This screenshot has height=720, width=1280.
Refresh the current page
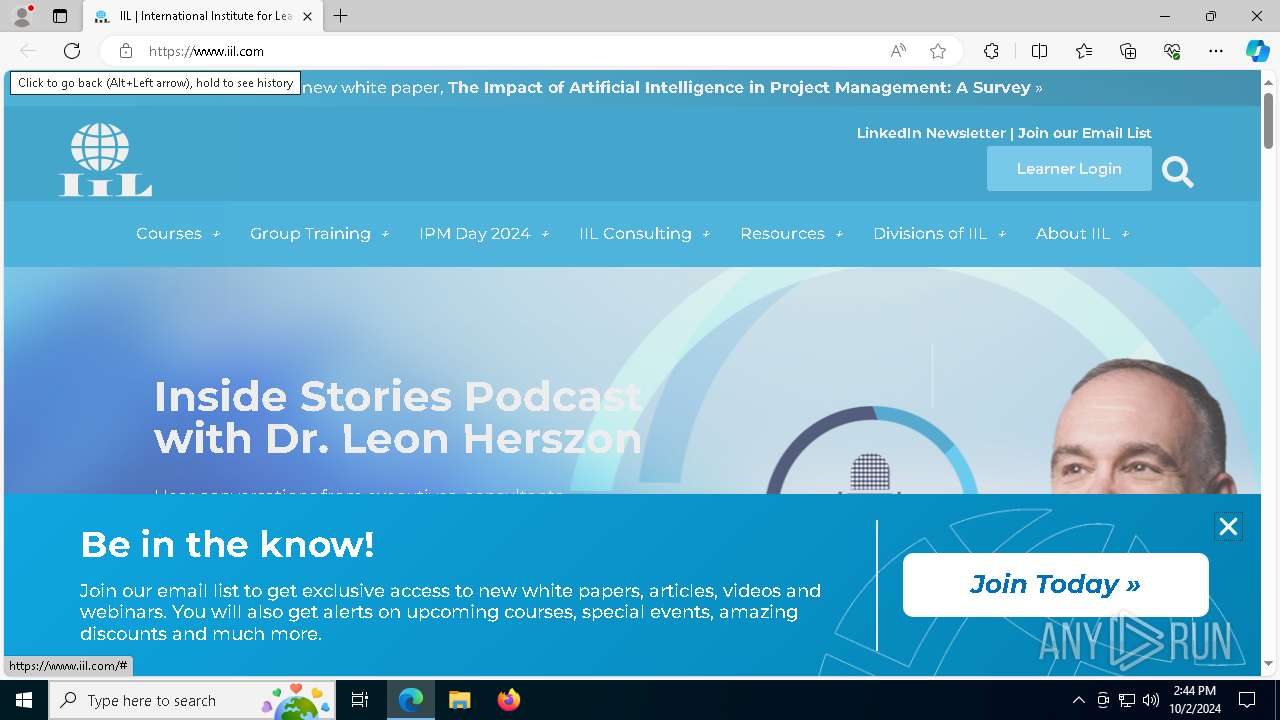72,51
